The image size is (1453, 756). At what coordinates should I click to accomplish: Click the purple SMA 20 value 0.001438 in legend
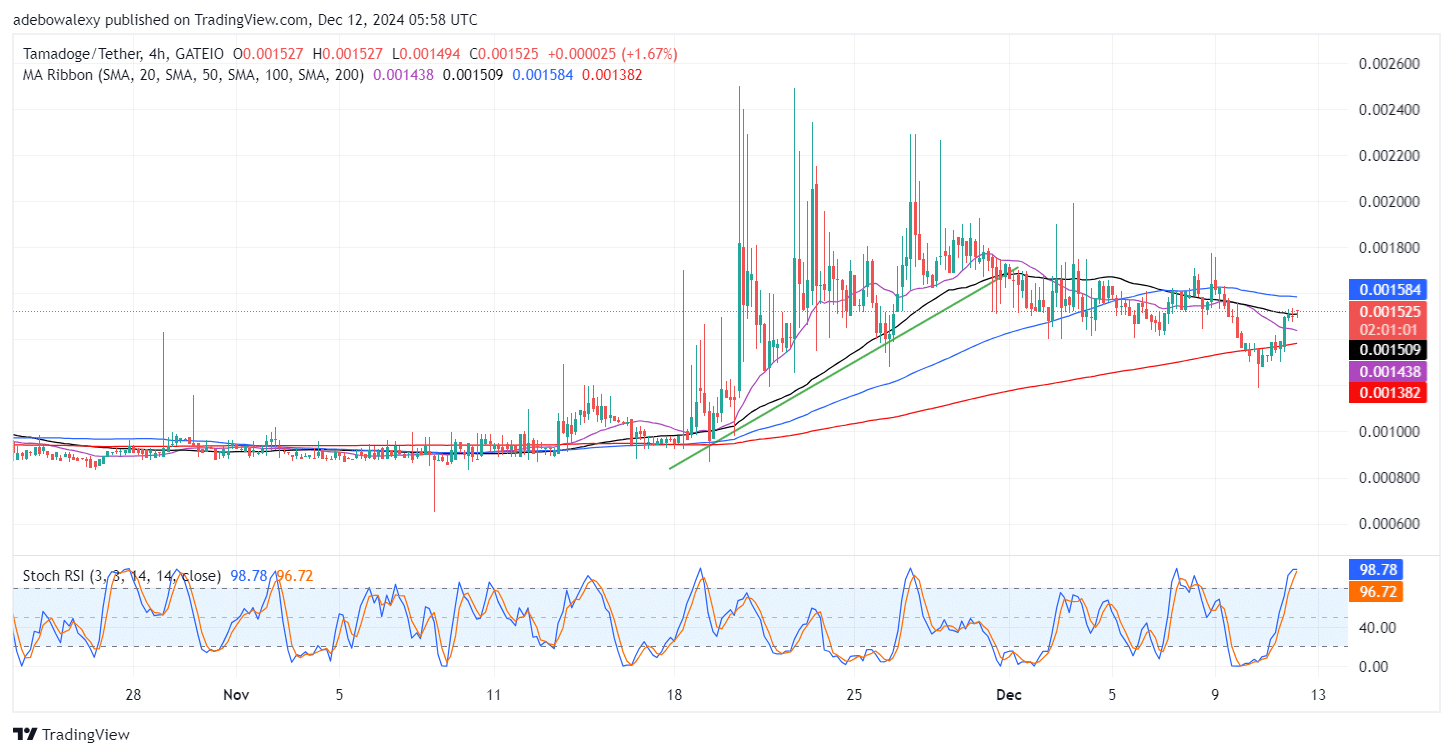(404, 74)
